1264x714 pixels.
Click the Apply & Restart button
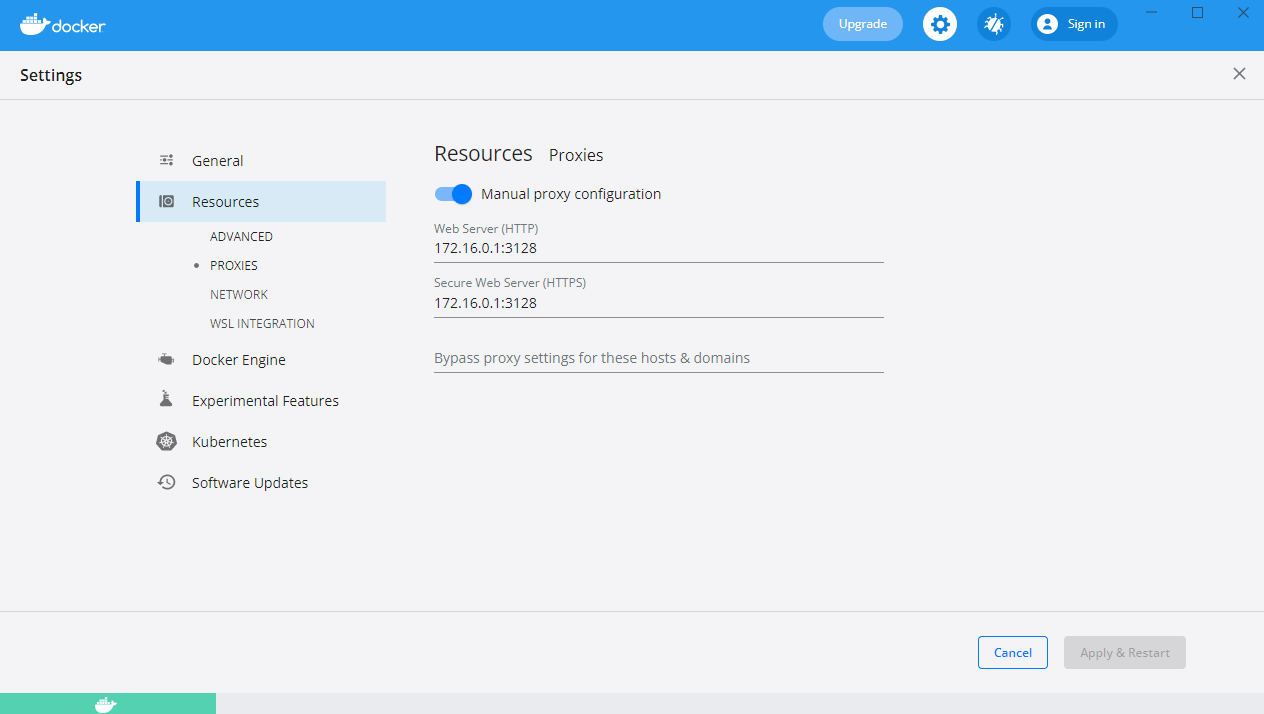[1125, 652]
